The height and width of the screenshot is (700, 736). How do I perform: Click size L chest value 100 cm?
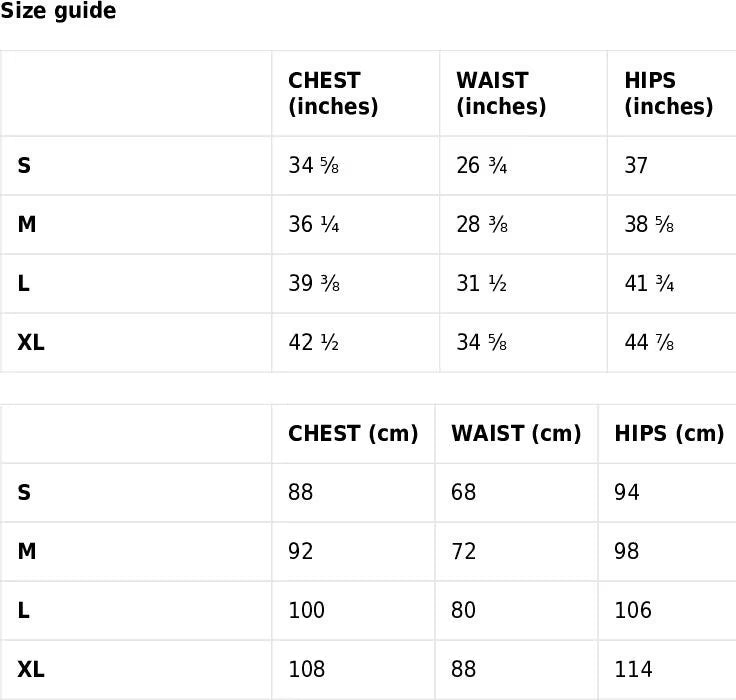tap(306, 611)
